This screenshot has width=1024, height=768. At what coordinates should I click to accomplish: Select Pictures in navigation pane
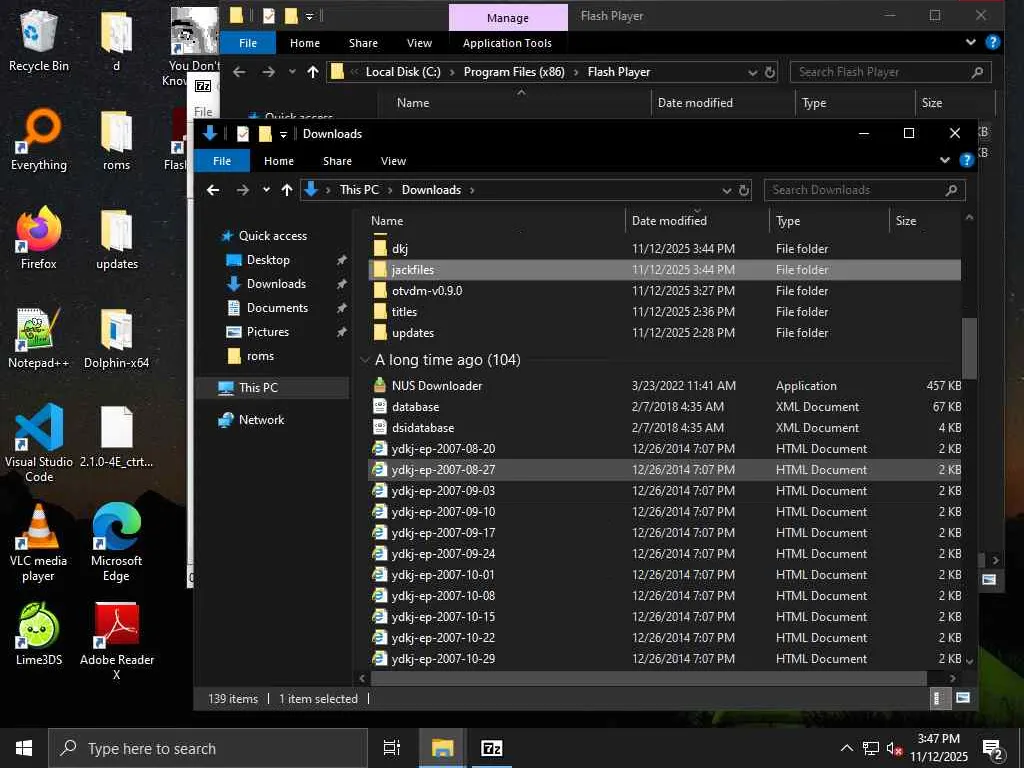[x=267, y=332]
